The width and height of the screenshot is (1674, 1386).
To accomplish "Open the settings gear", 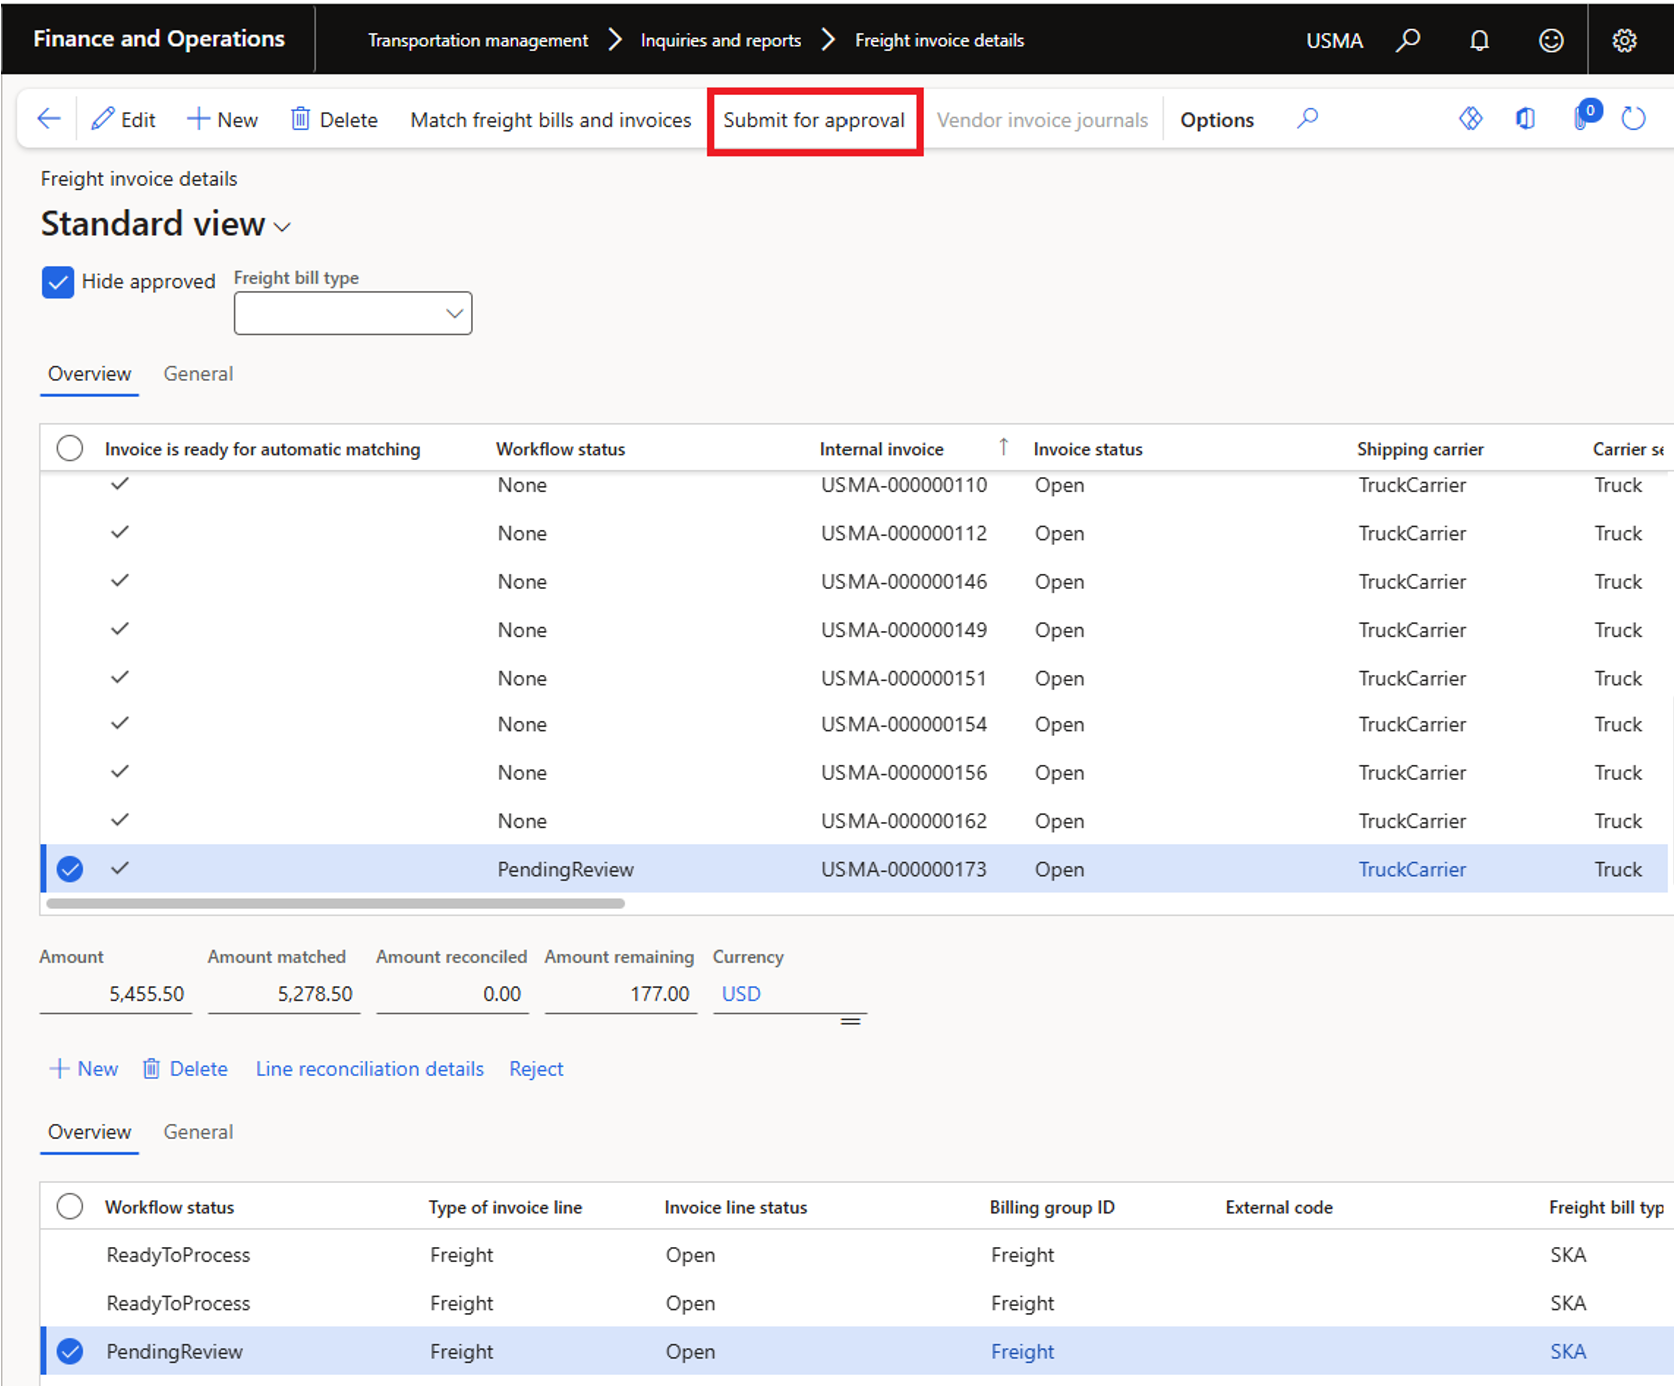I will pos(1624,40).
